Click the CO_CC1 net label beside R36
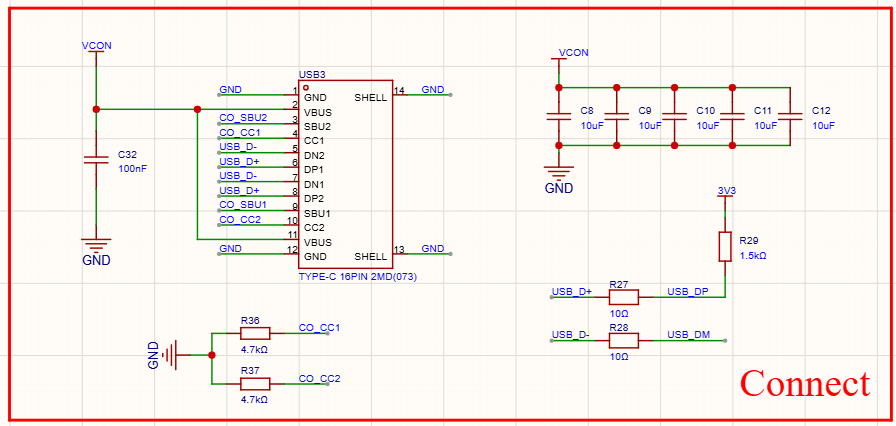896x426 pixels. tap(320, 328)
